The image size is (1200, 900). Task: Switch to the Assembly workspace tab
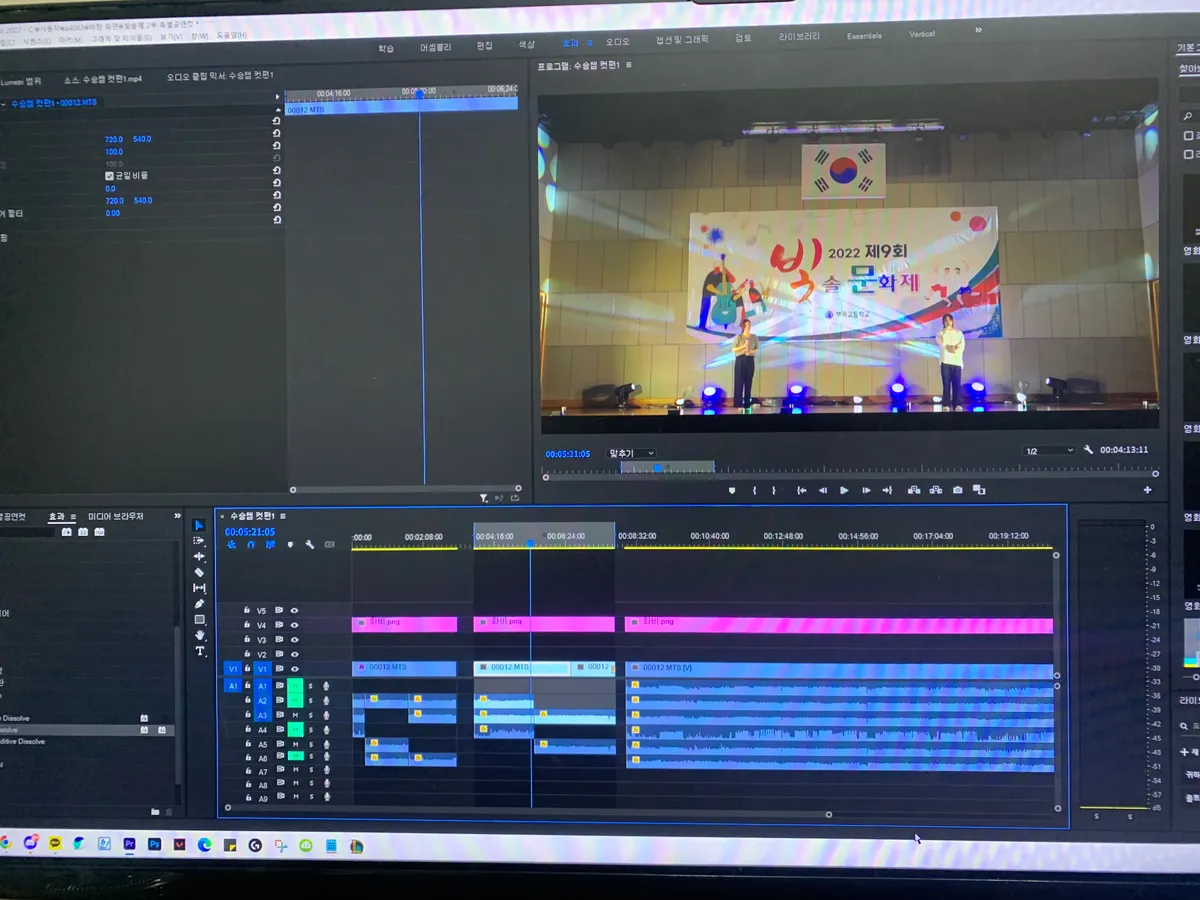pyautogui.click(x=435, y=47)
